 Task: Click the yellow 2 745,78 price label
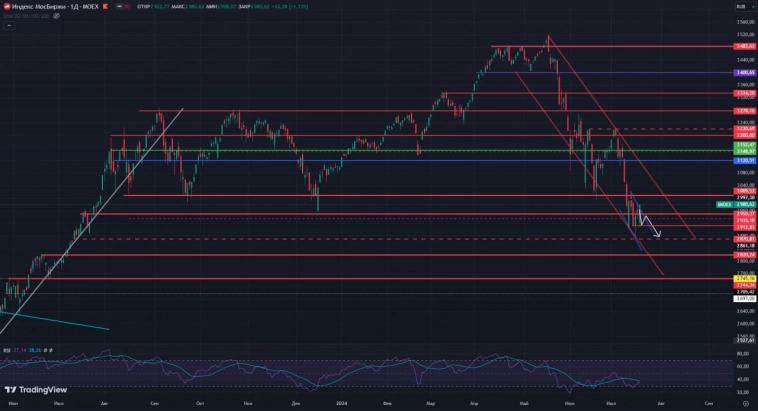(744, 277)
